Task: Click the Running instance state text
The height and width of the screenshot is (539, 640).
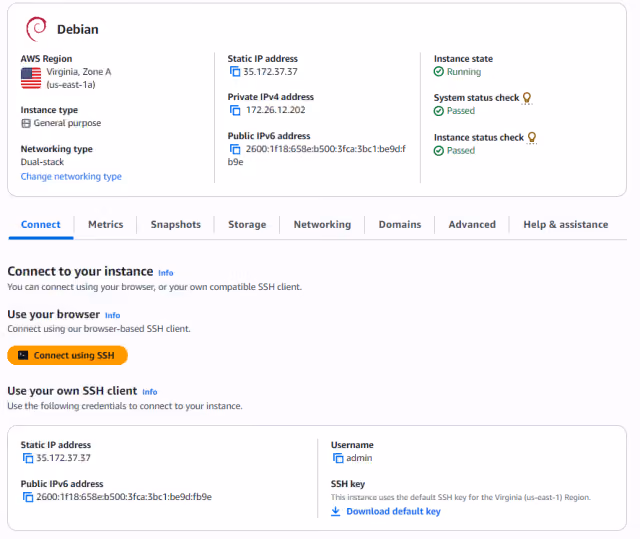Action: coord(464,72)
